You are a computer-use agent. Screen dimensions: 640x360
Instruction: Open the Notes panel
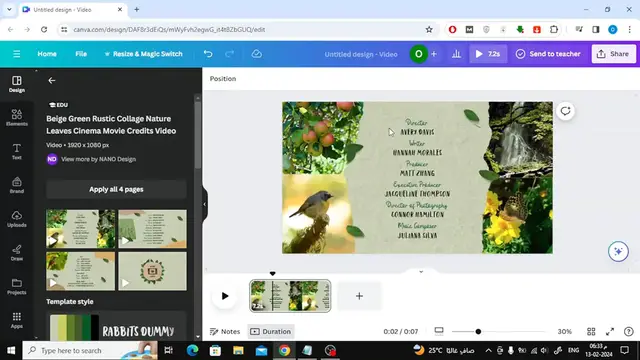[225, 331]
